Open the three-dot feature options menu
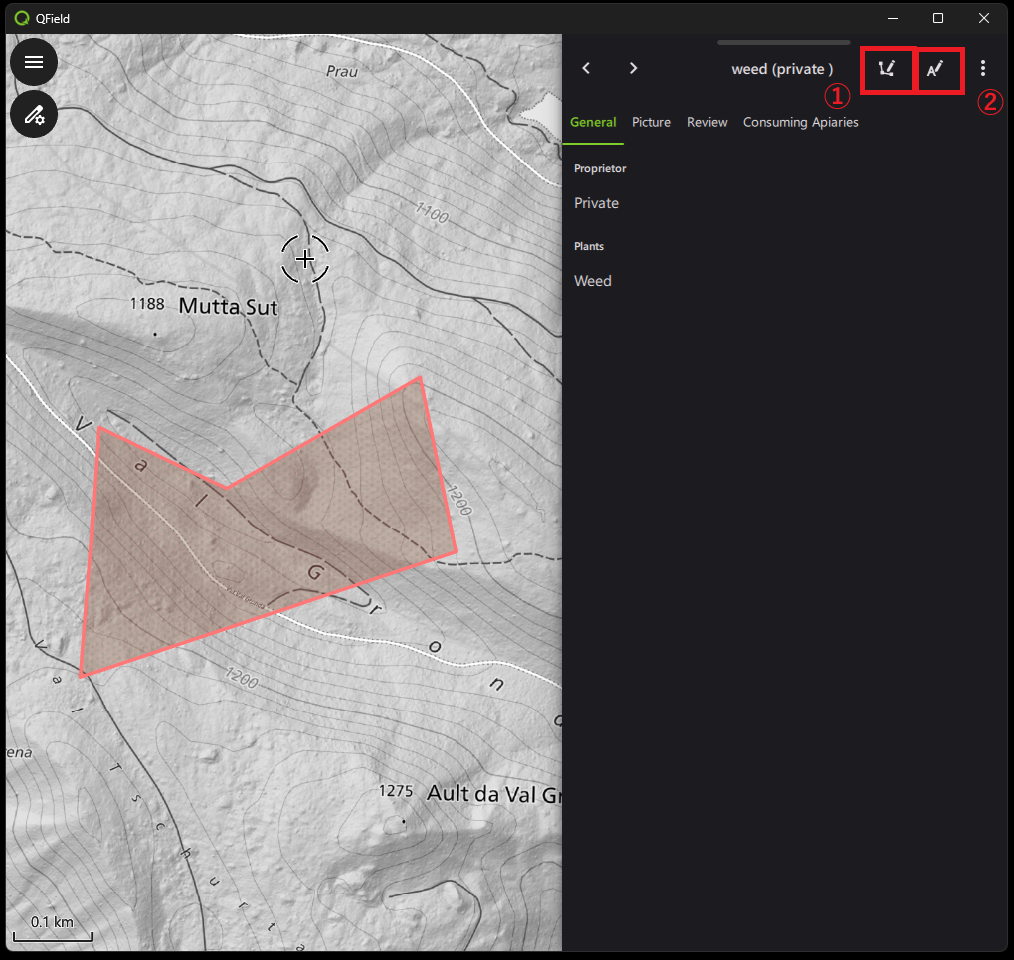Viewport: 1014px width, 960px height. (x=983, y=68)
